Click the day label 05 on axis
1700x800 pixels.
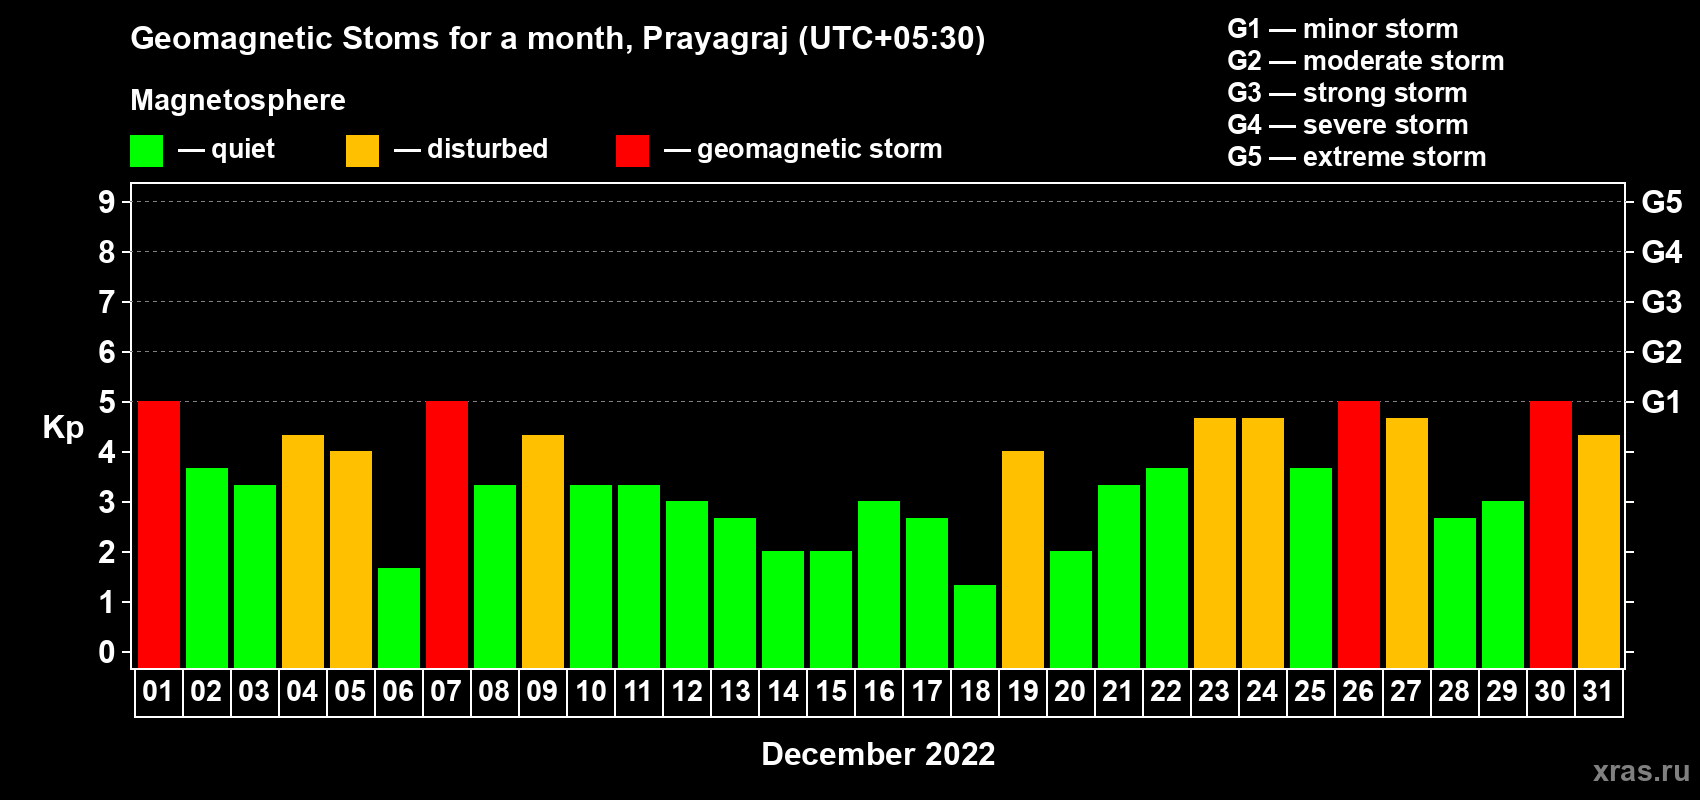(350, 691)
